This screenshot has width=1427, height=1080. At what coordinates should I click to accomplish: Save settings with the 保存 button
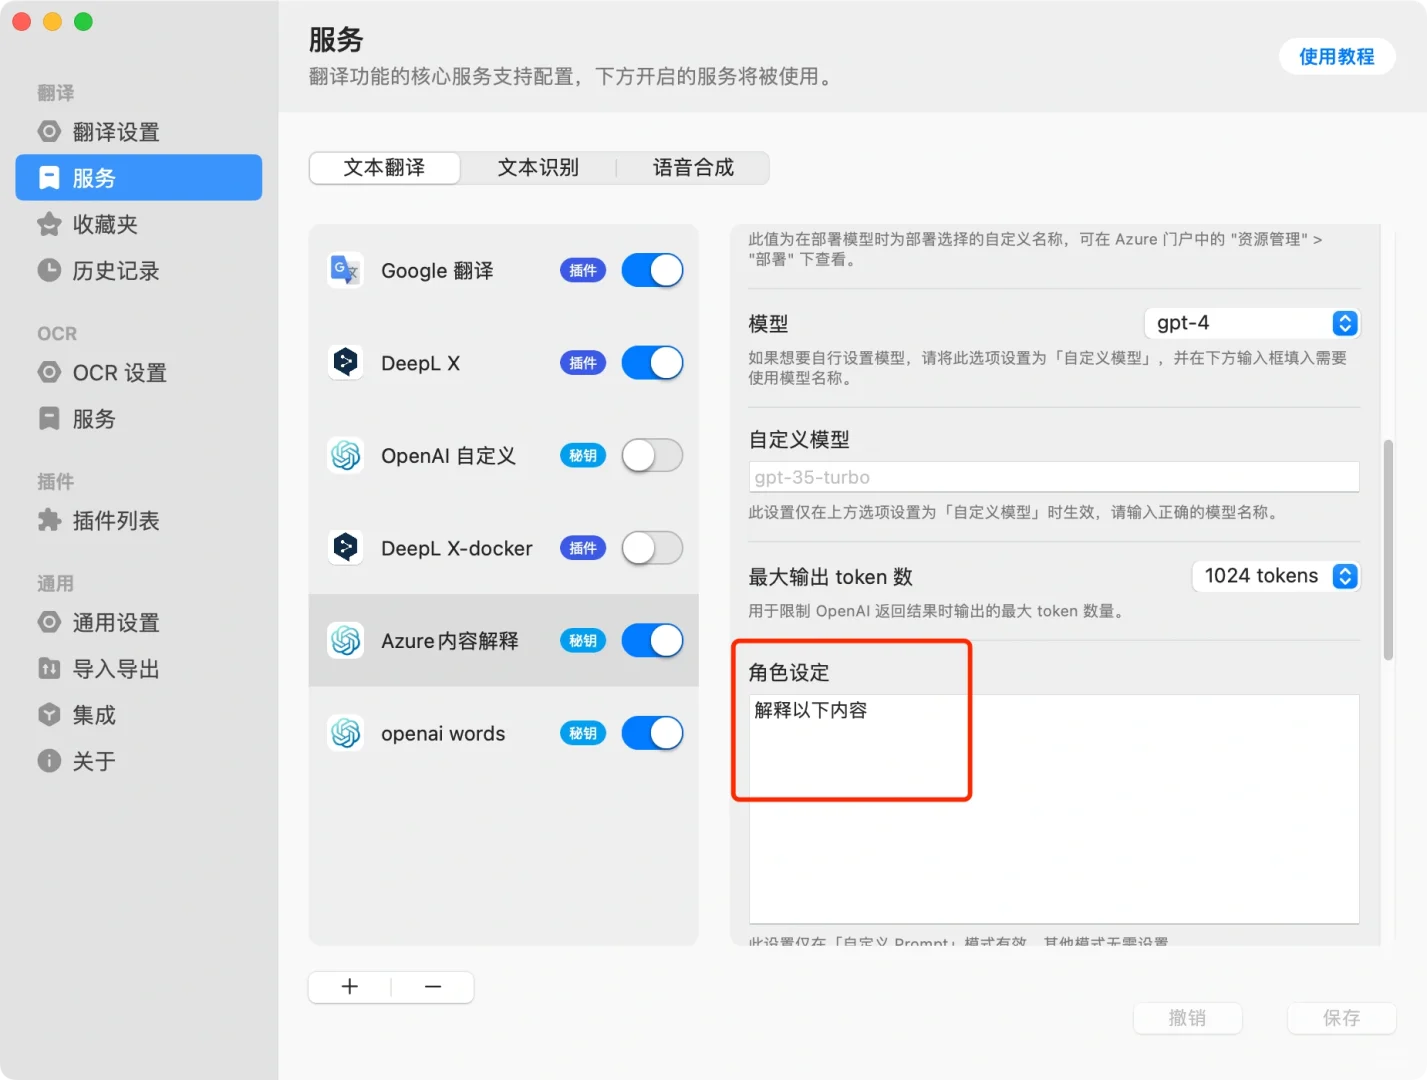coord(1341,1018)
